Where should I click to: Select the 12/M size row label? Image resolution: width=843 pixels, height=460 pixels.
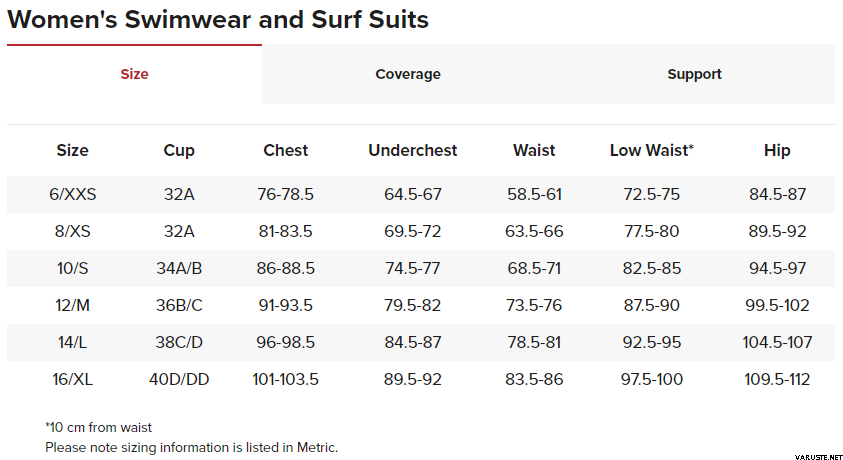[73, 305]
